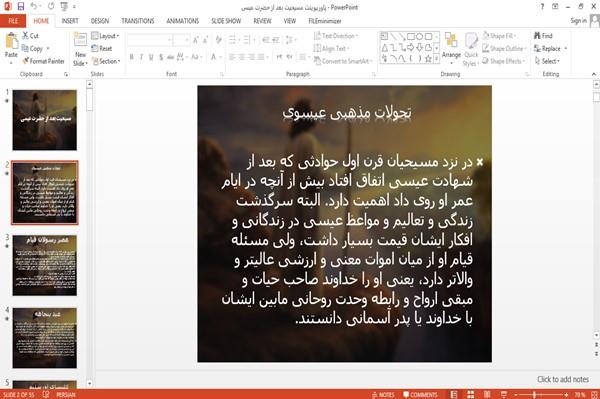Open the font size combo box
The width and height of the screenshot is (600, 399).
pos(181,40)
